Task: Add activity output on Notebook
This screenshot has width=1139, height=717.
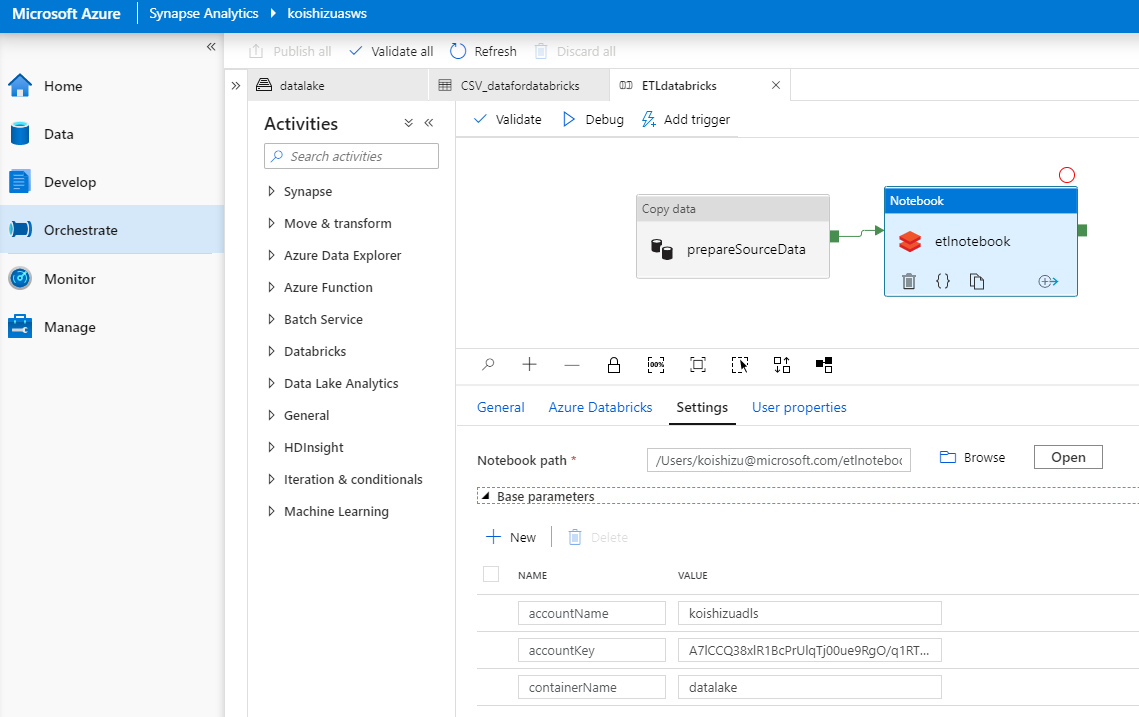Action: tap(1048, 281)
